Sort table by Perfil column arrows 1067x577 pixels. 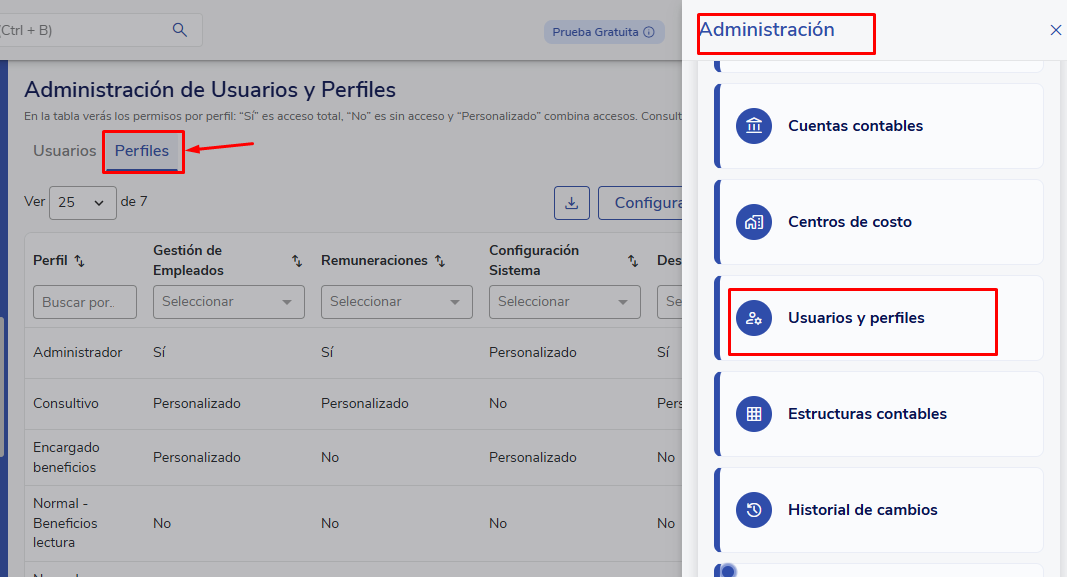pyautogui.click(x=80, y=261)
